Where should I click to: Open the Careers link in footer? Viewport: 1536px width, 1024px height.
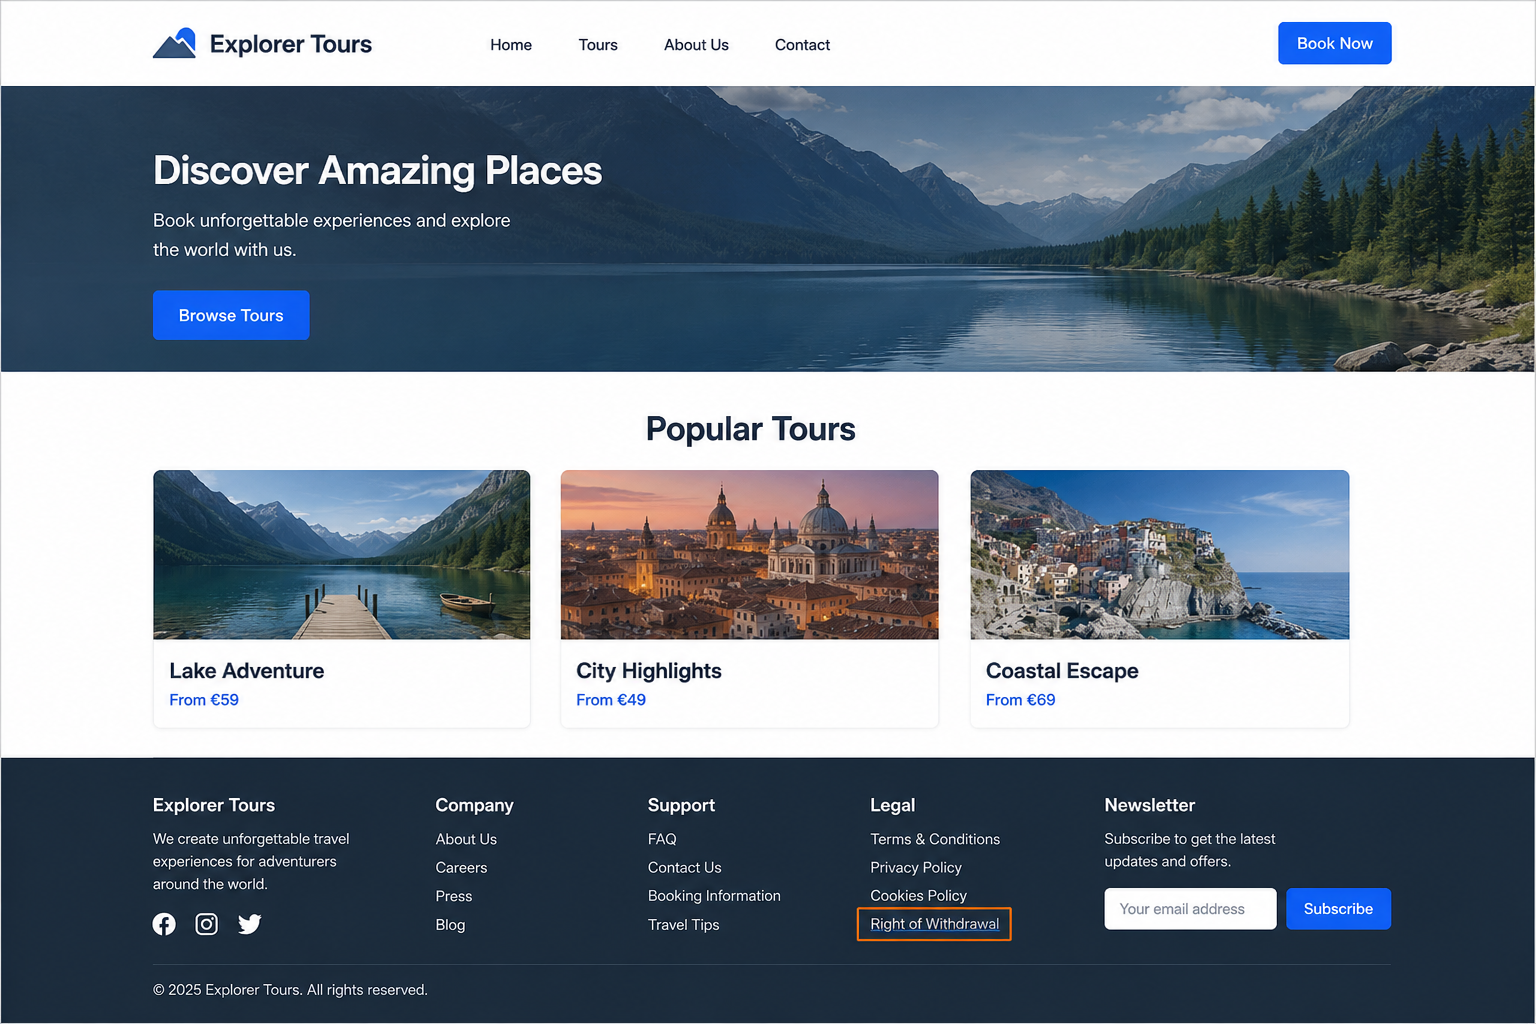pyautogui.click(x=461, y=868)
